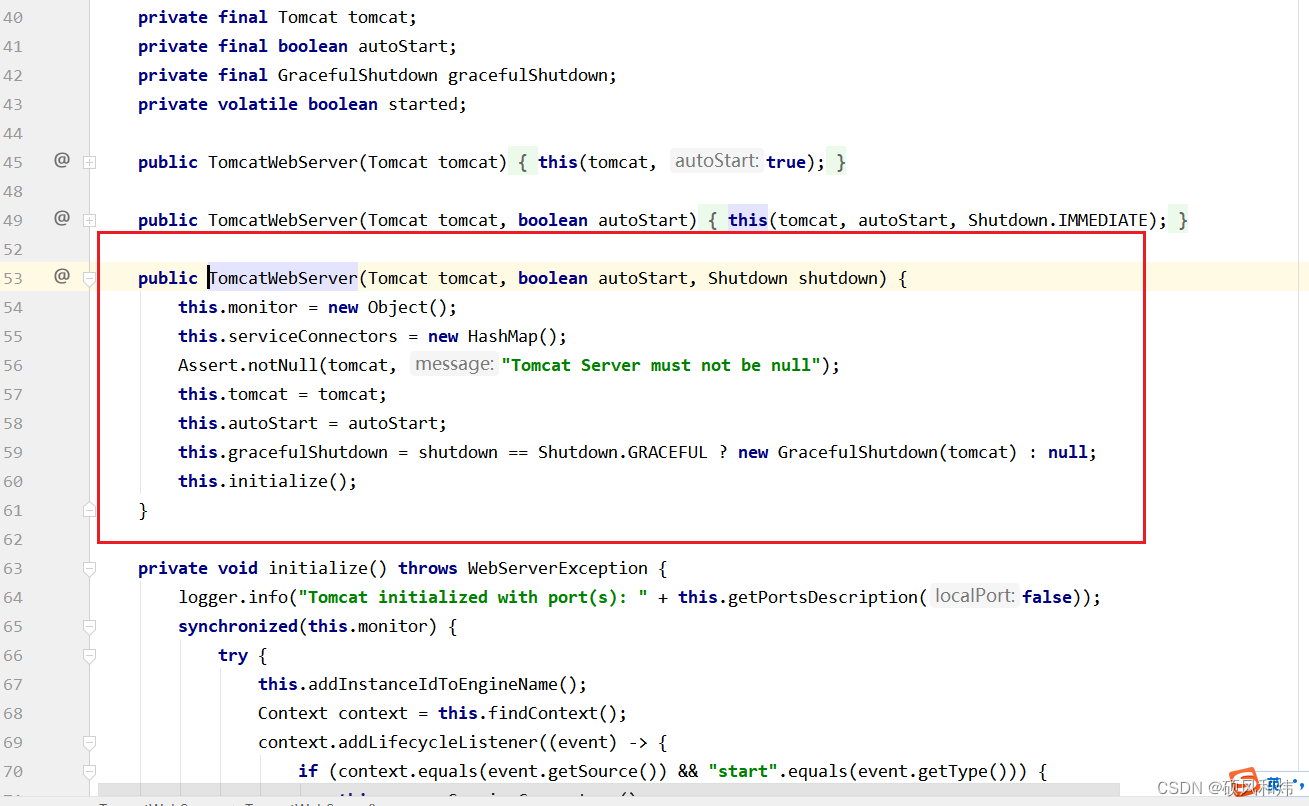Click line number 68 in the gutter
Image resolution: width=1309 pixels, height=806 pixels.
(13, 713)
